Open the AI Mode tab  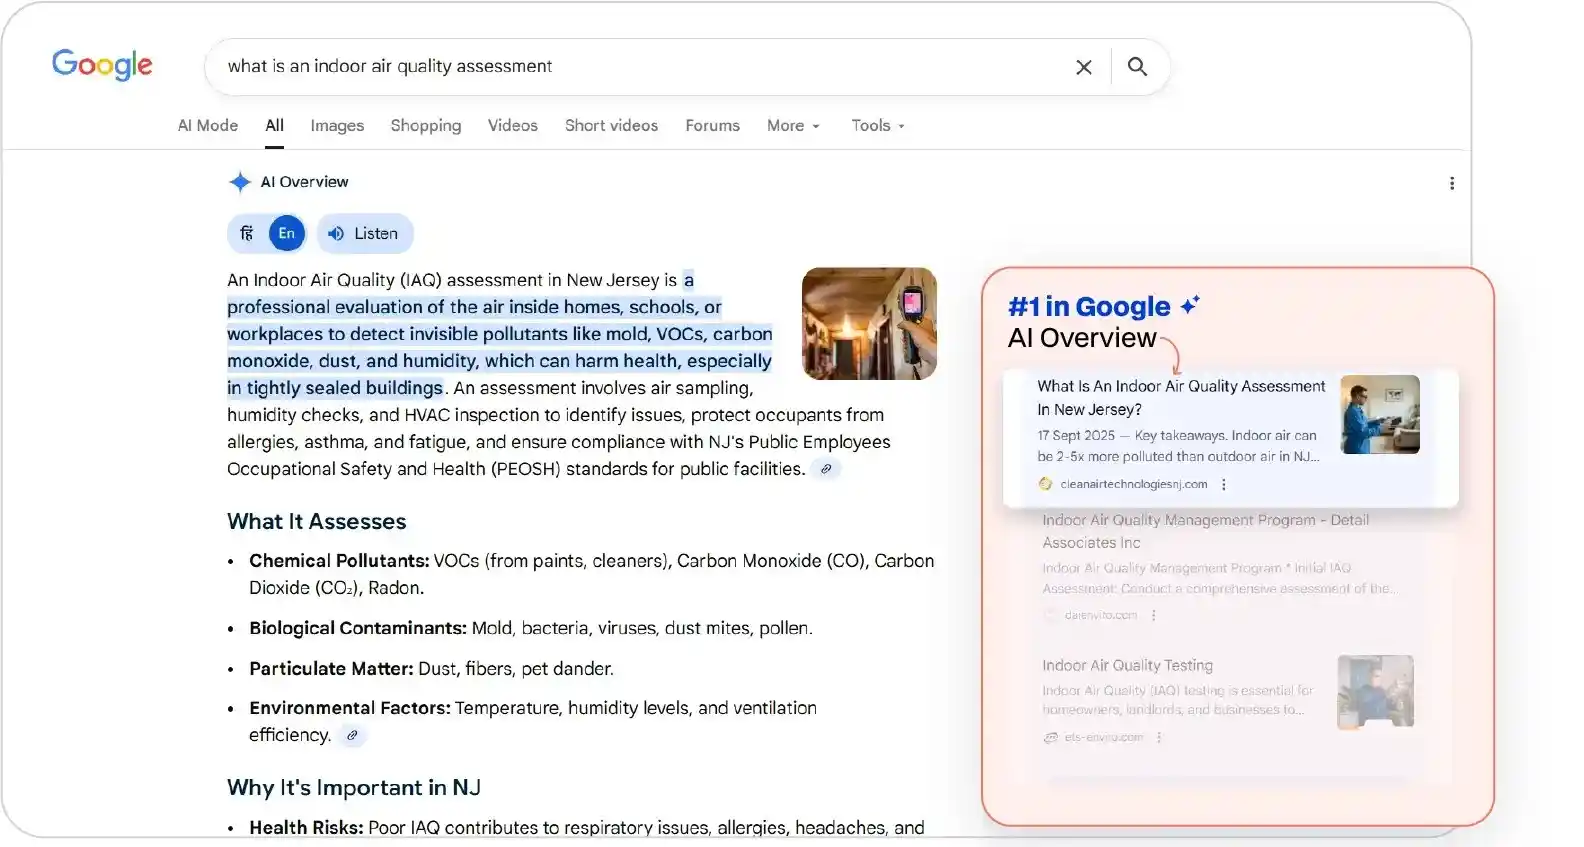(x=208, y=126)
